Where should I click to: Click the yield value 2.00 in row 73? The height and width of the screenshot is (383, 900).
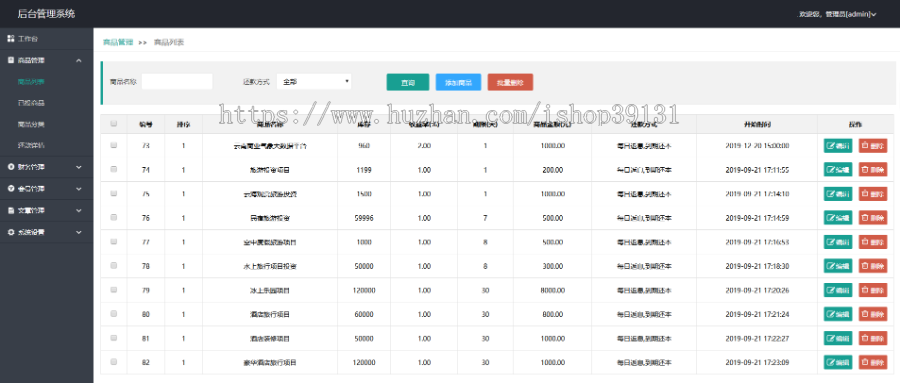424,146
